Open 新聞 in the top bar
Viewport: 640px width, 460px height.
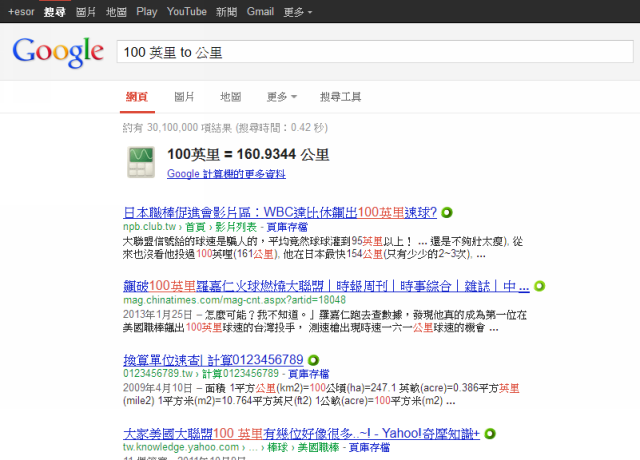click(x=227, y=12)
